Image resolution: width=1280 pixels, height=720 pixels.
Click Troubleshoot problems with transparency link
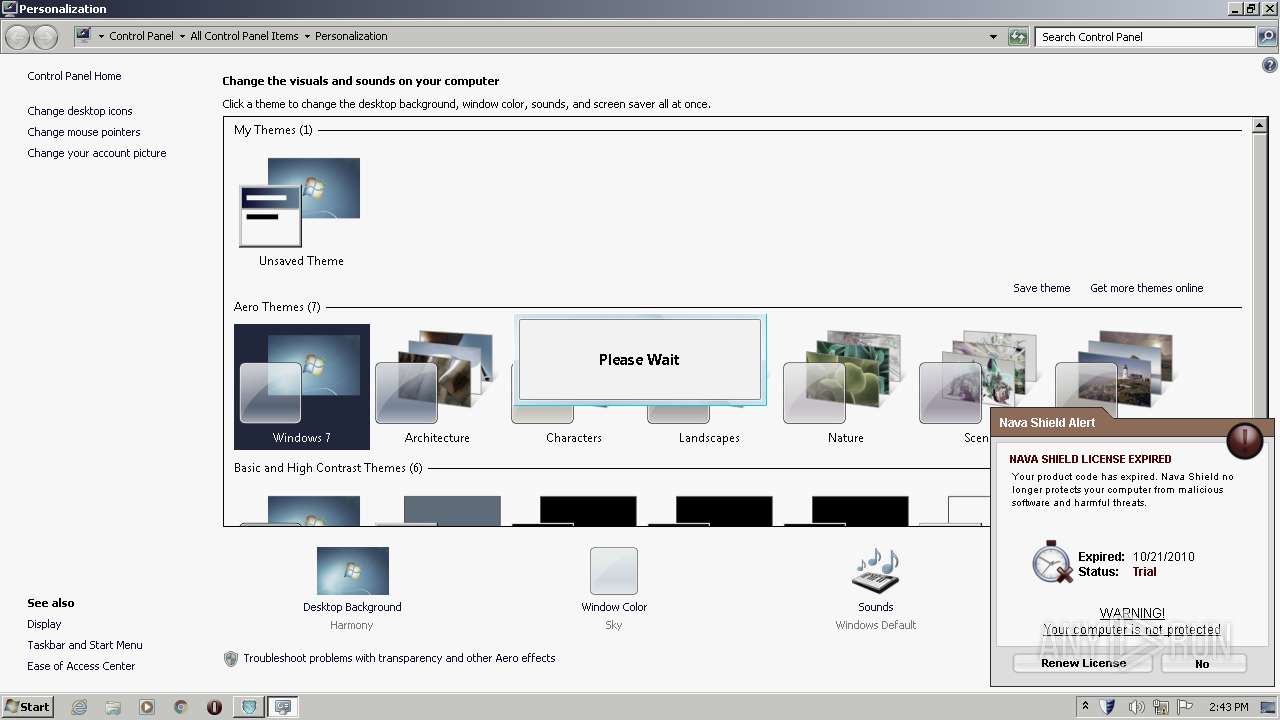399,659
